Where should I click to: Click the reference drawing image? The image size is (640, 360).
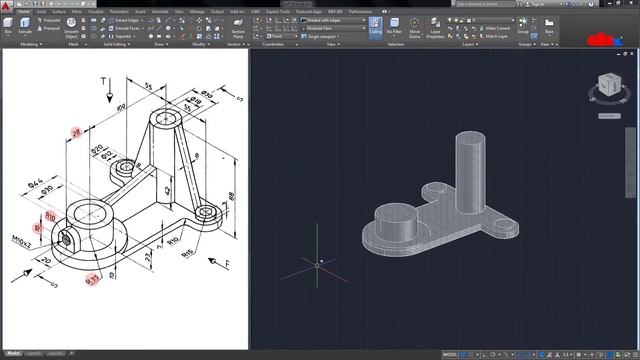tap(126, 199)
